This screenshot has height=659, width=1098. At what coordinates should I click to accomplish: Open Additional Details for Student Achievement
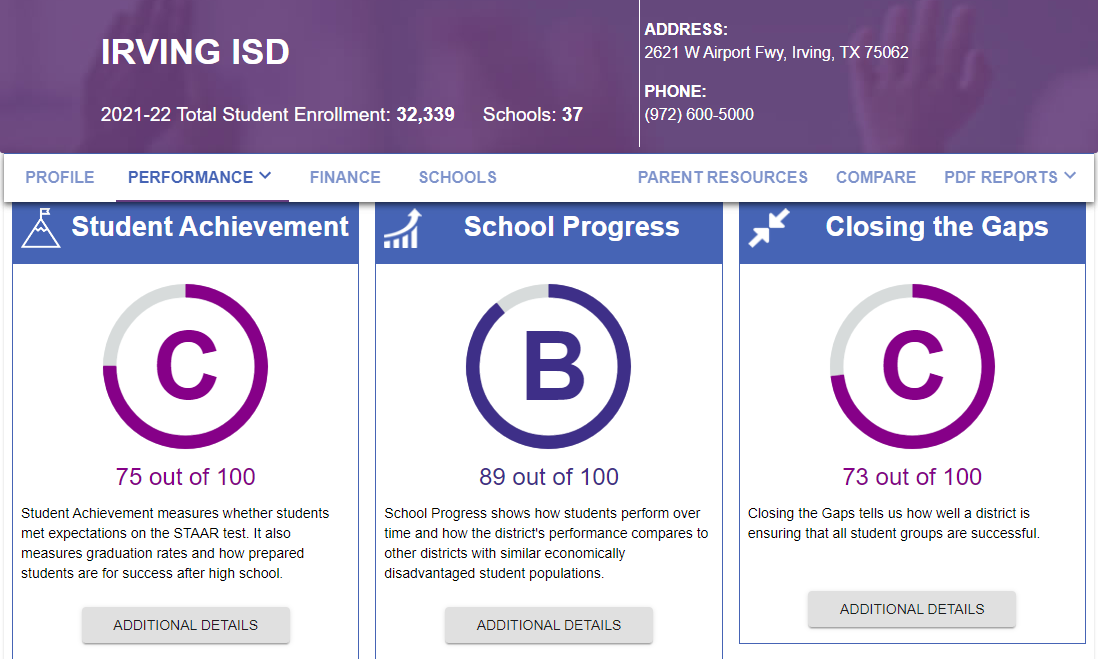coord(186,625)
